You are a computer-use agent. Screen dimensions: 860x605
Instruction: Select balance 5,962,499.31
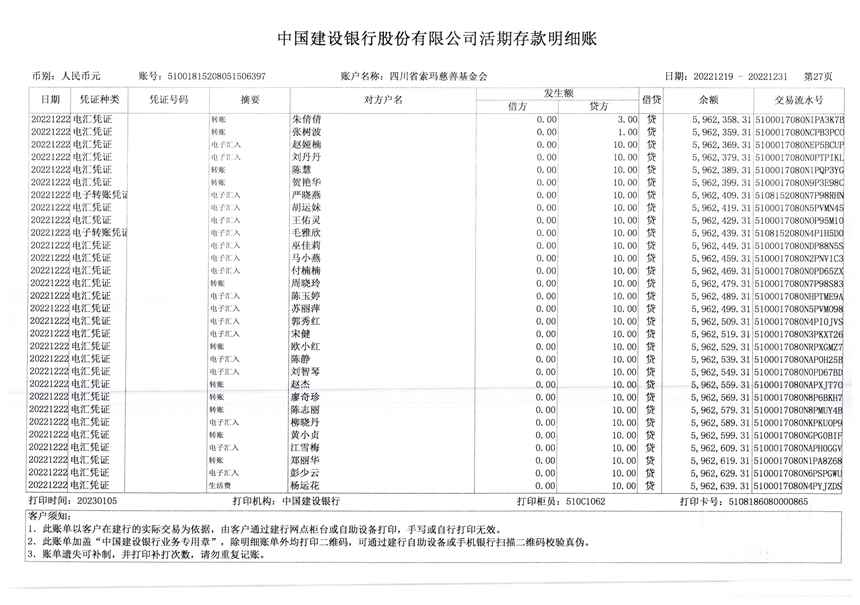[x=721, y=308]
